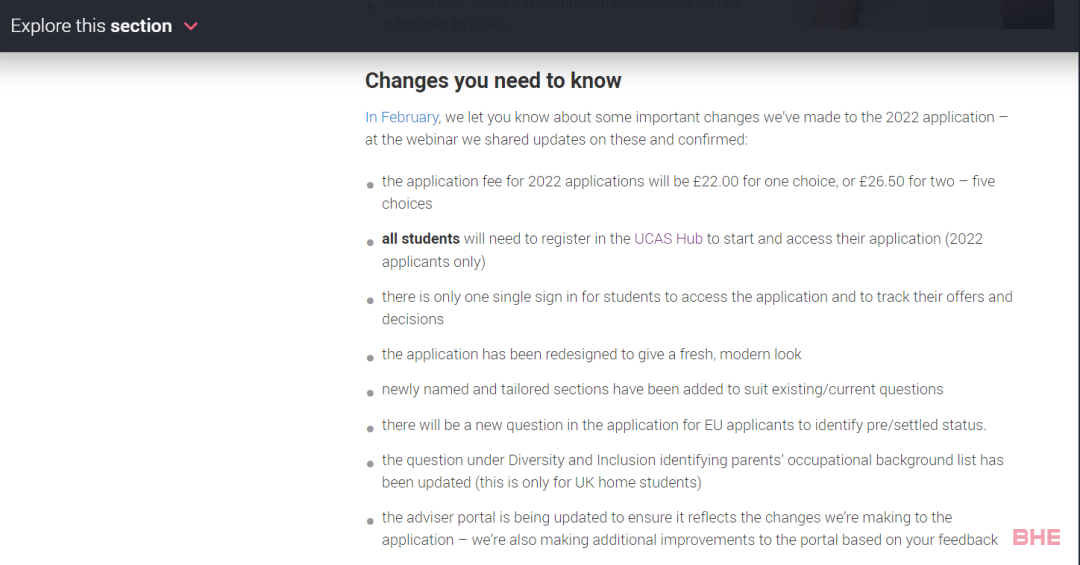Click the bullet beside application redesigned item
Viewport: 1080px width, 565px height.
tap(370, 358)
